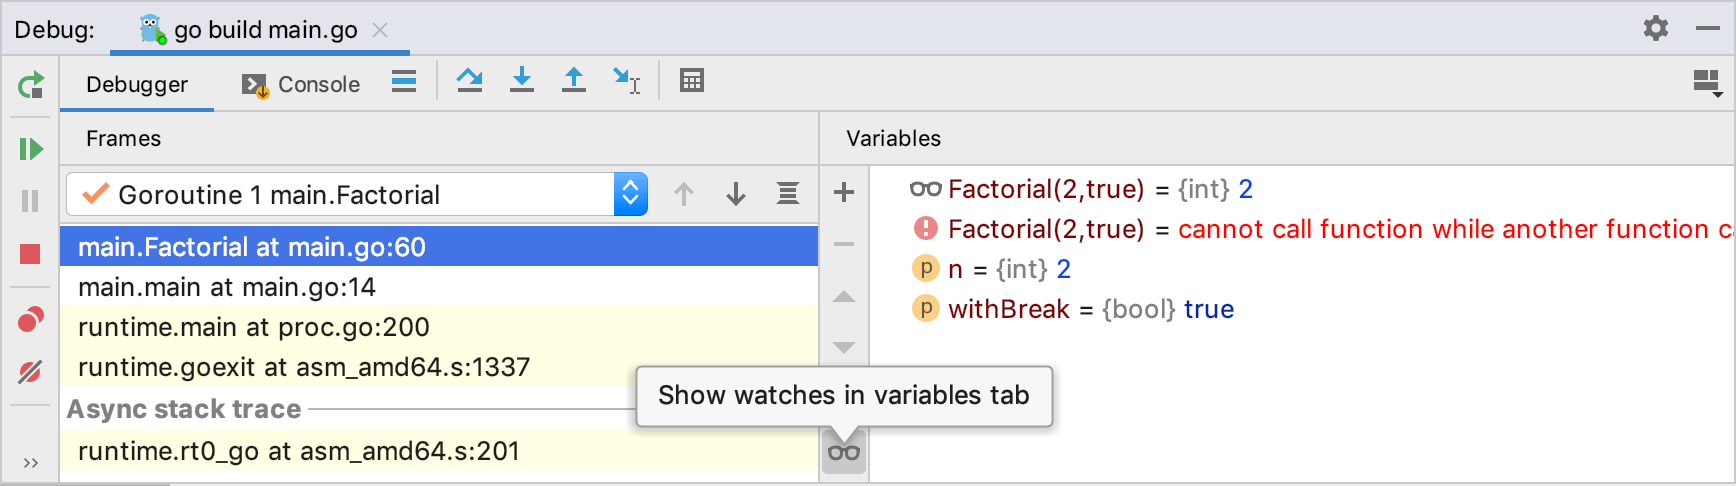Open View Breakpoints dialog

pyautogui.click(x=30, y=320)
